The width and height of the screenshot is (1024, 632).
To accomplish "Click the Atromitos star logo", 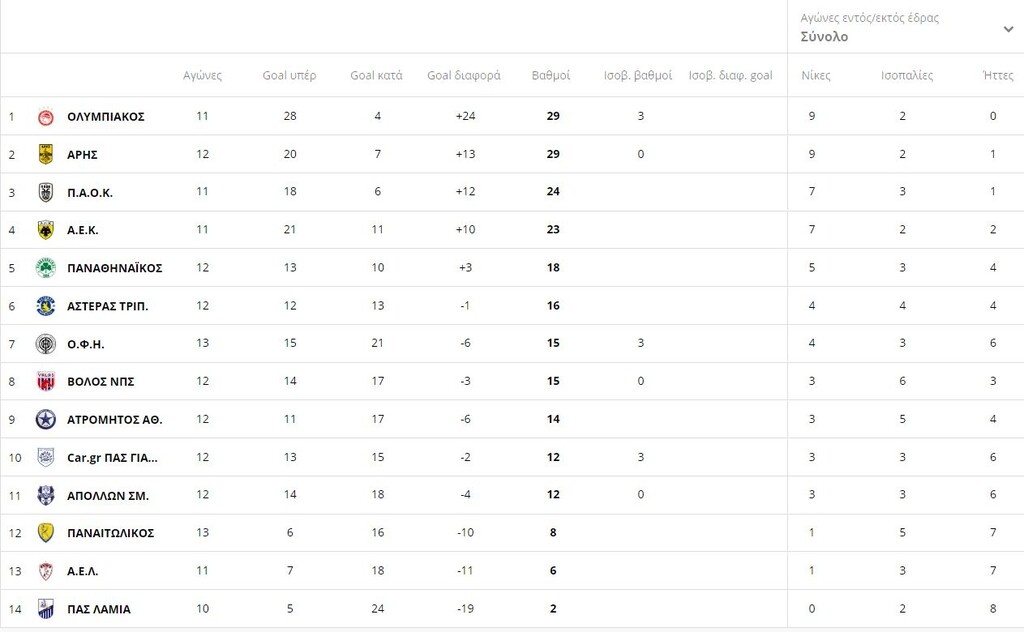I will click(45, 419).
